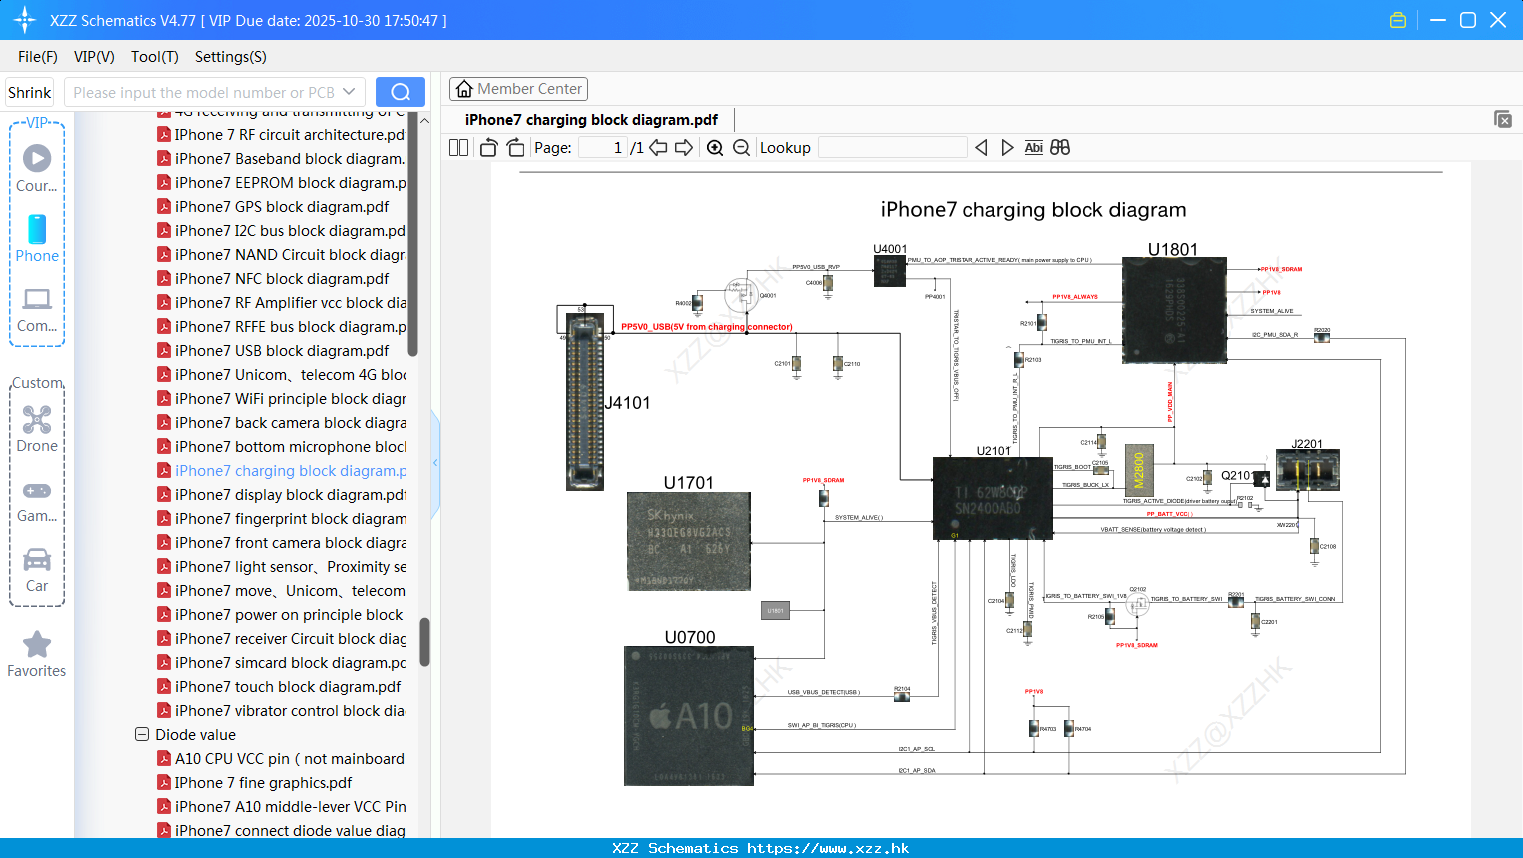Open iPhone7 vibrator control block diagram
Image resolution: width=1523 pixels, height=858 pixels.
pos(290,711)
